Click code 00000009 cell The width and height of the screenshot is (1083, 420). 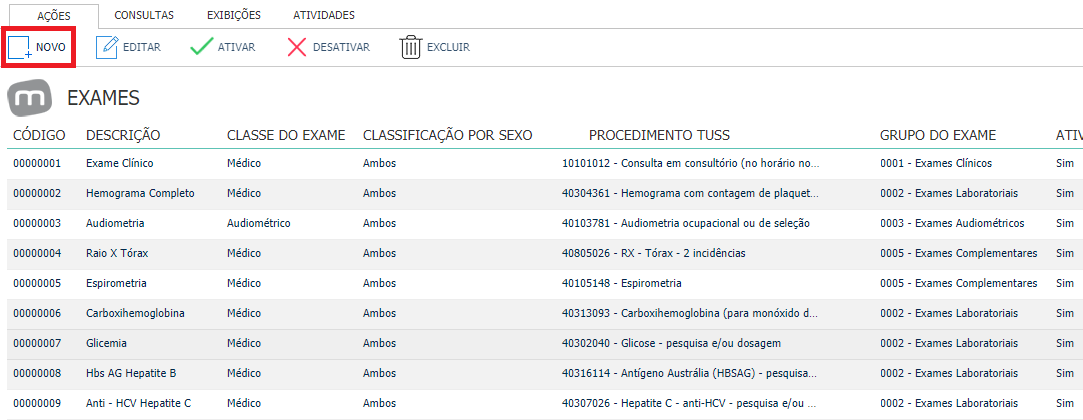pos(37,403)
